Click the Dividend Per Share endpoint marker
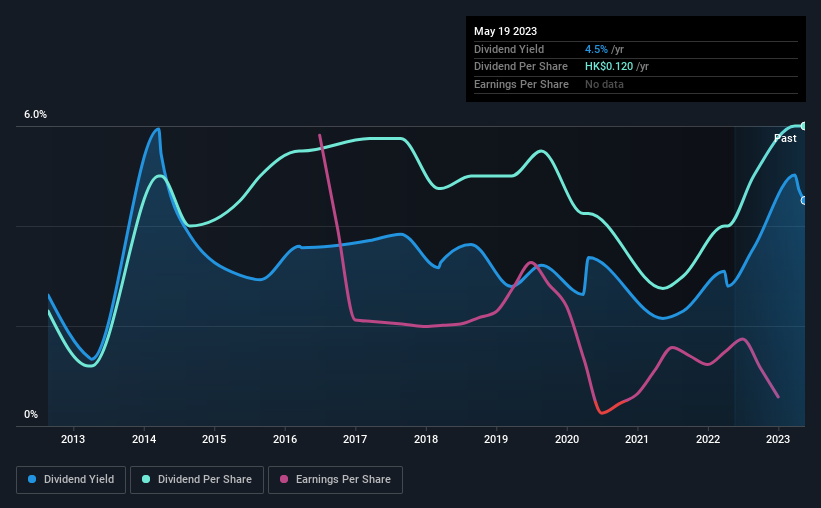The height and width of the screenshot is (508, 821). (803, 126)
